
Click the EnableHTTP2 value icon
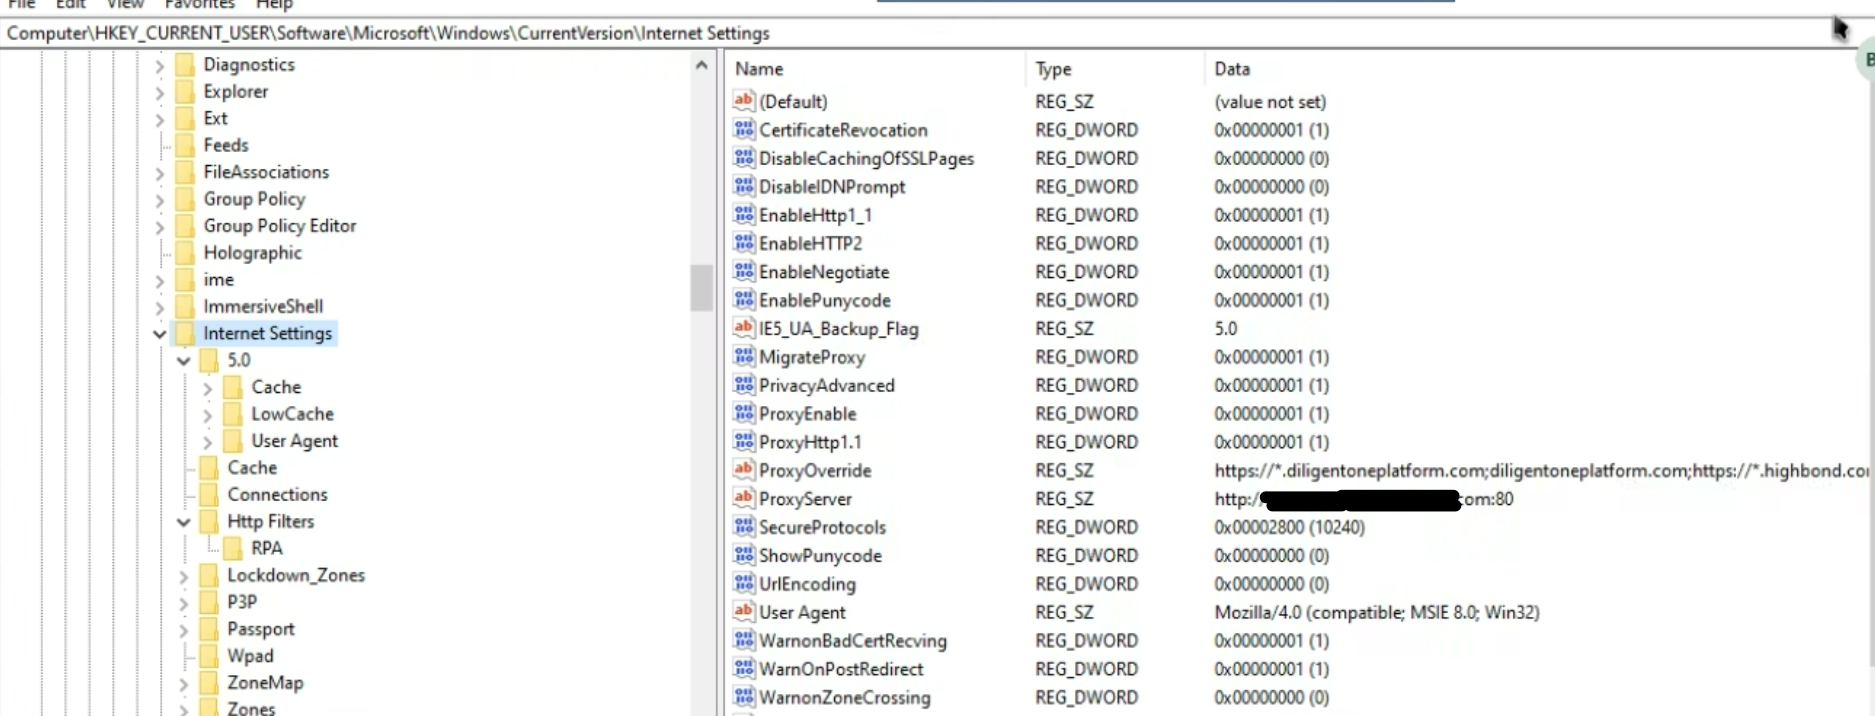(x=744, y=243)
